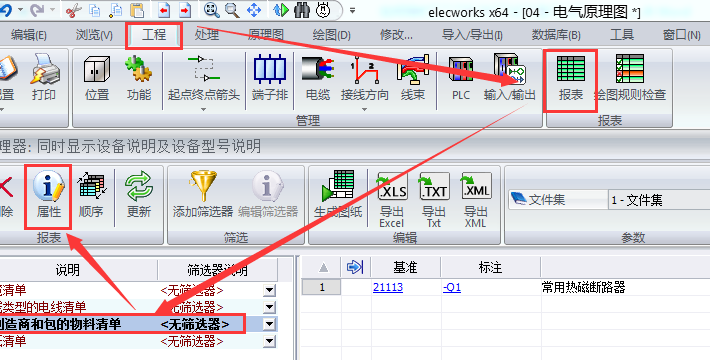Select the 电缆 cable management icon
The width and height of the screenshot is (710, 360).
318,78
